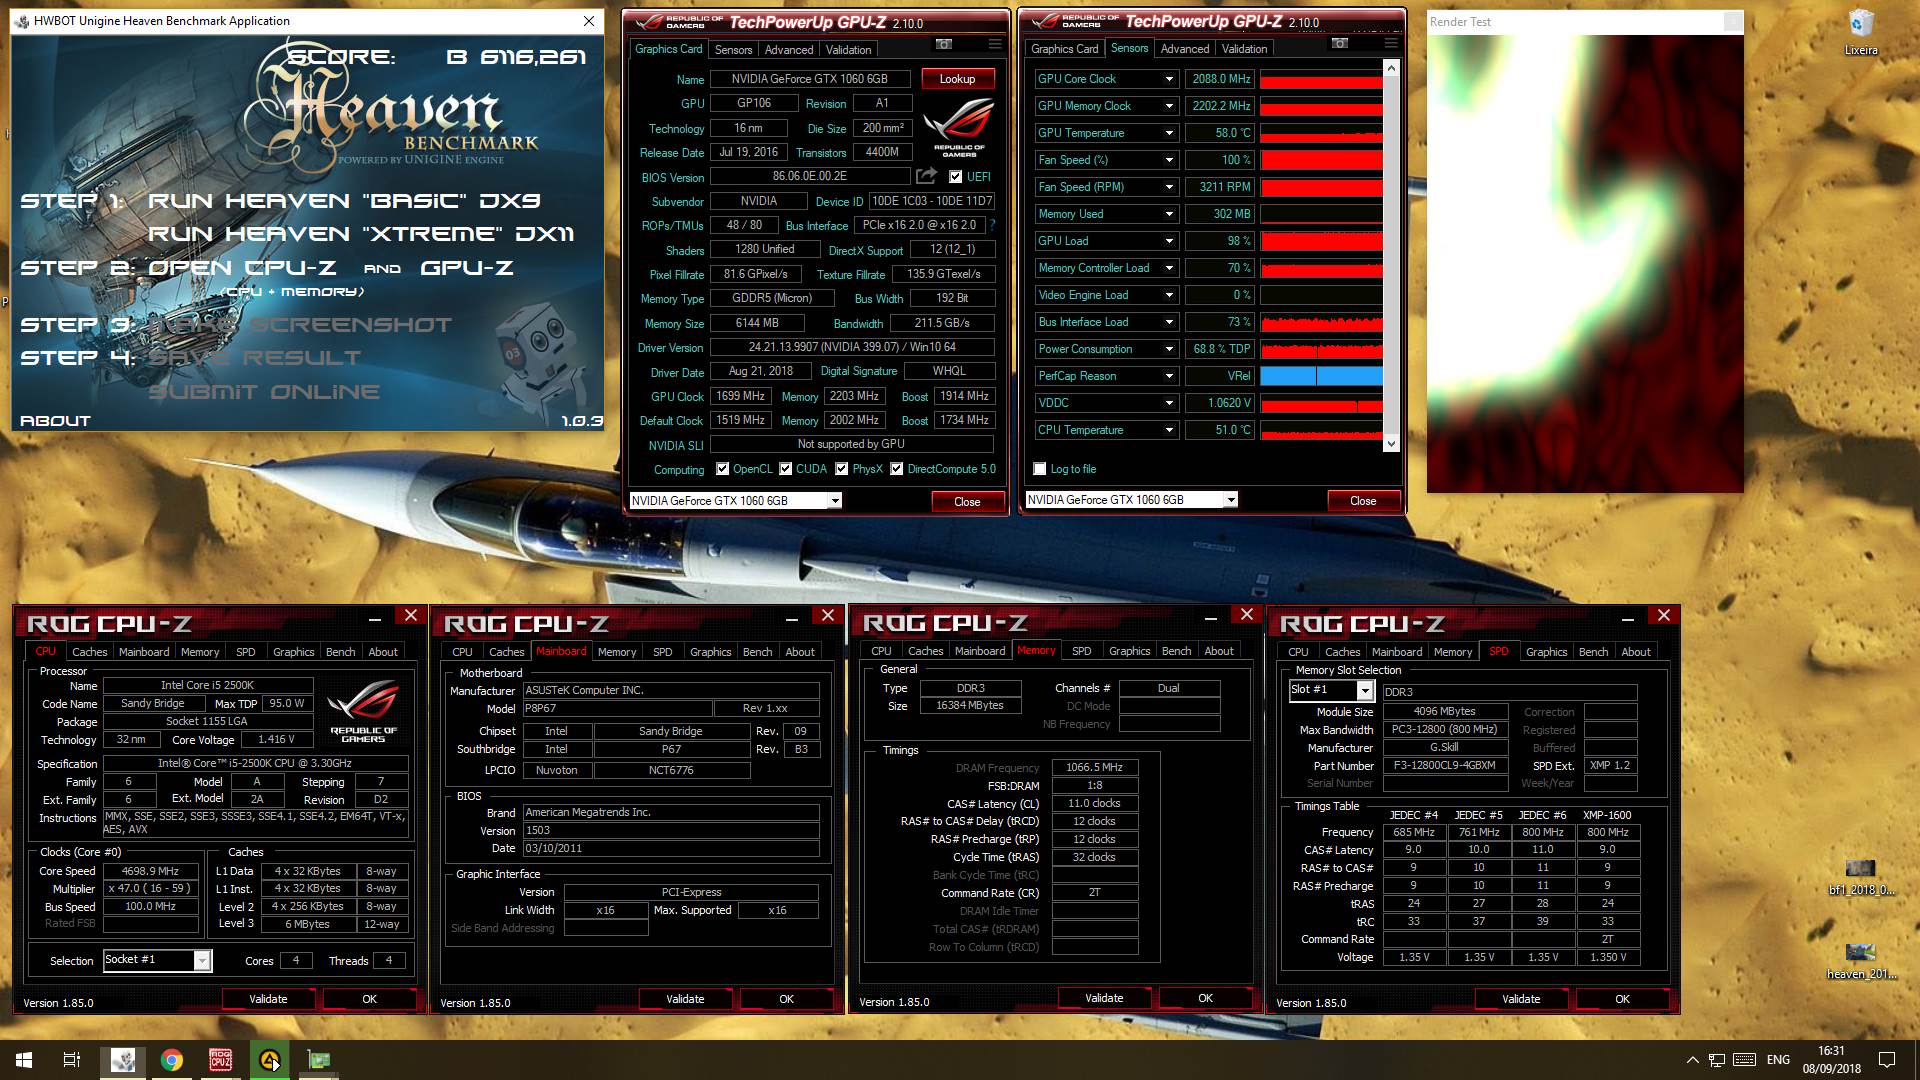The height and width of the screenshot is (1080, 1920).
Task: Run Heaven "BASIC" DX9 benchmark
Action: coord(344,201)
